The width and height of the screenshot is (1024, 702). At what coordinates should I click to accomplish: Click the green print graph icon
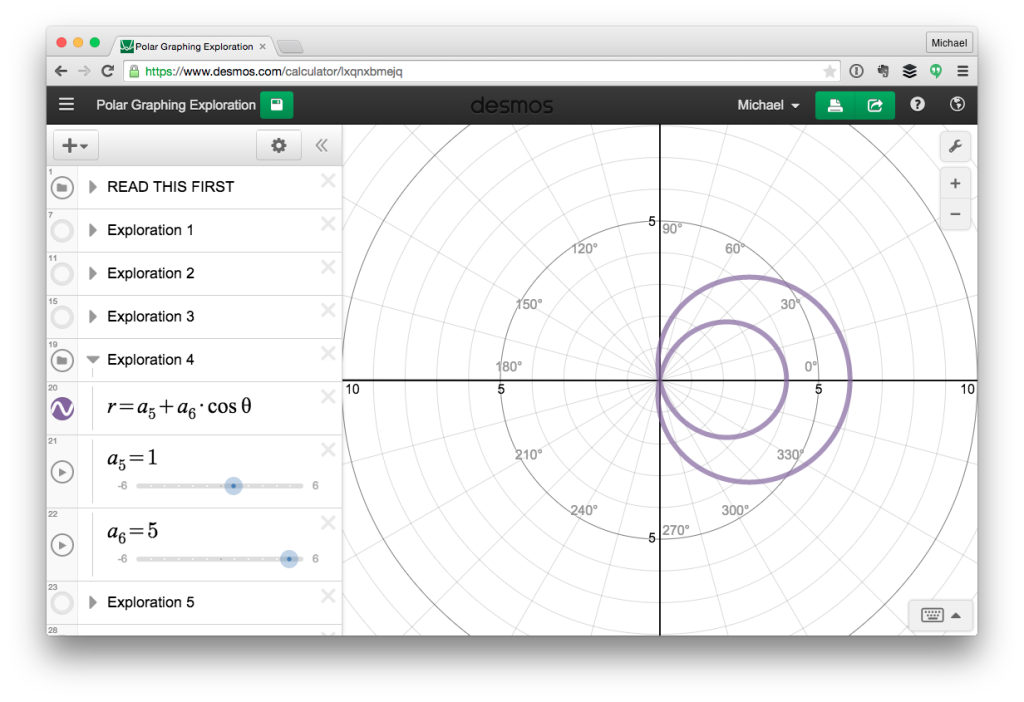click(835, 104)
